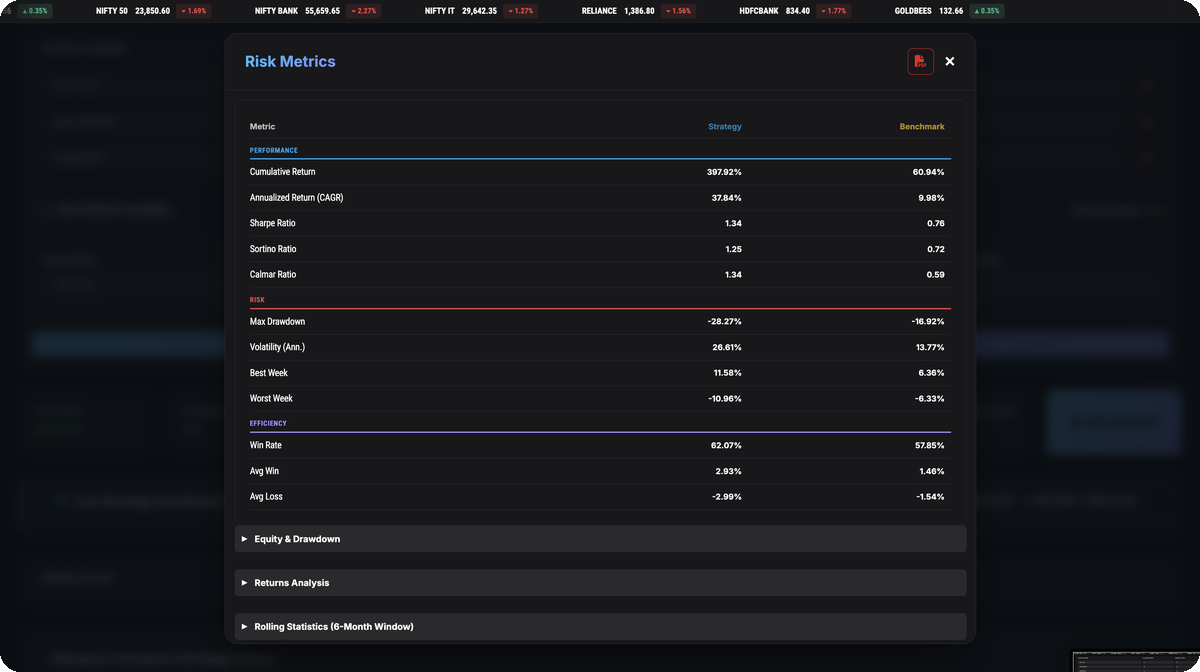1200x672 pixels.
Task: Expand the Equity & Drawdown section
Action: [x=600, y=539]
